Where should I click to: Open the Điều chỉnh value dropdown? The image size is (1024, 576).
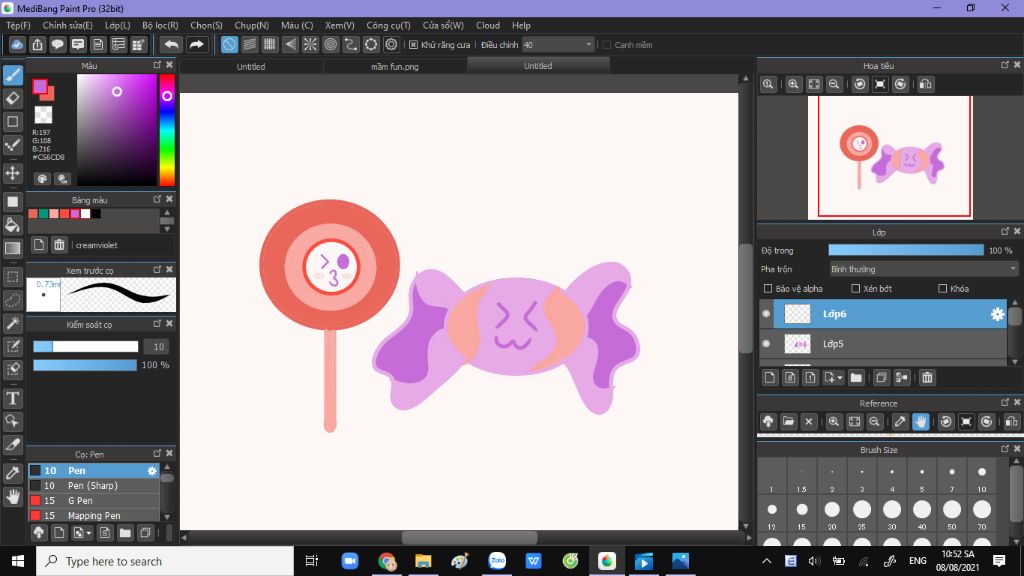[588, 44]
